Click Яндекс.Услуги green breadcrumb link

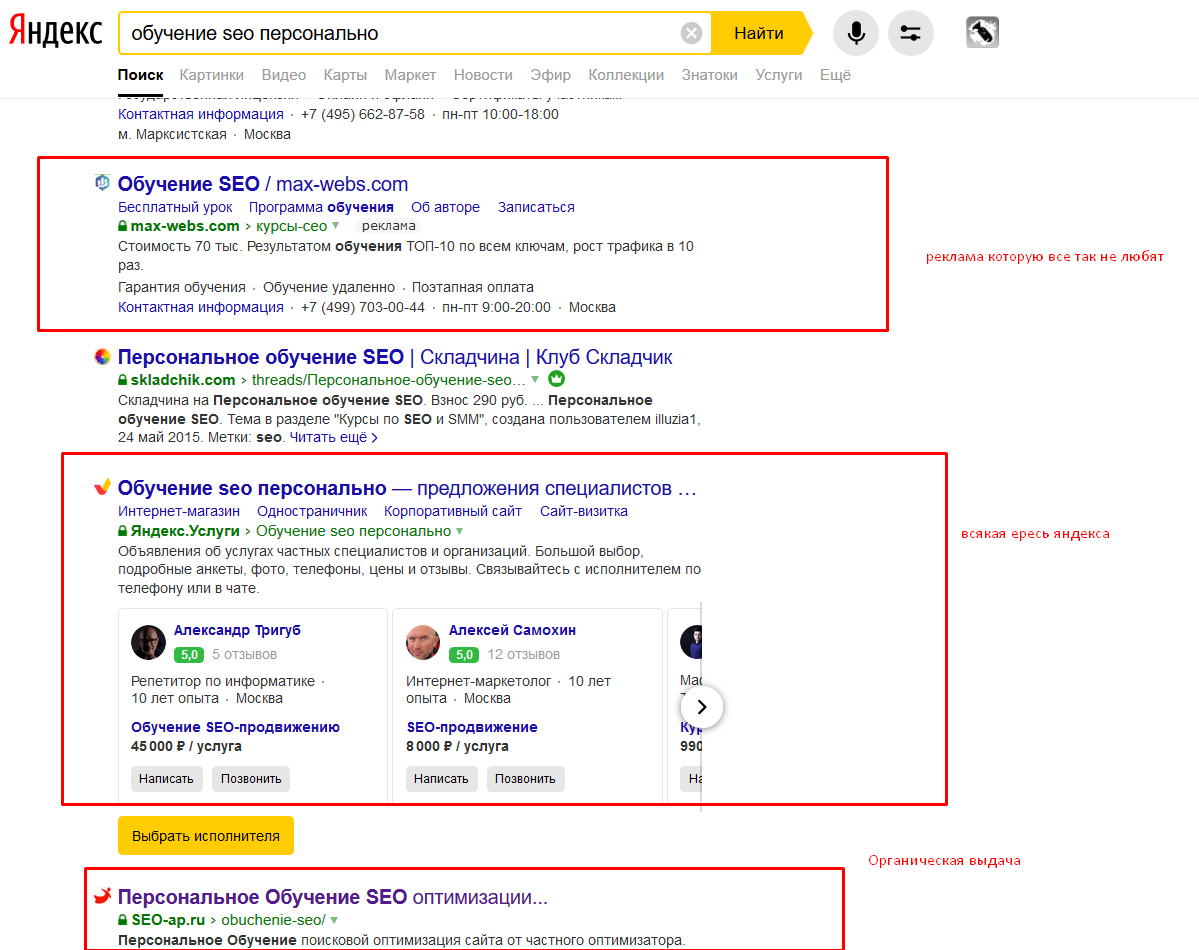[185, 531]
